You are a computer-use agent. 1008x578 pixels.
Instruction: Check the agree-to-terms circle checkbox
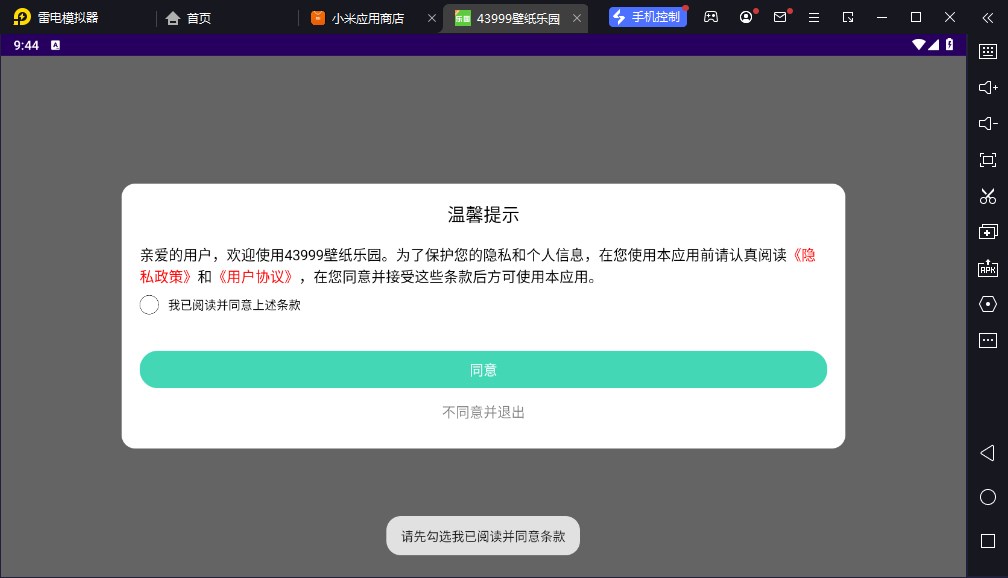click(149, 305)
